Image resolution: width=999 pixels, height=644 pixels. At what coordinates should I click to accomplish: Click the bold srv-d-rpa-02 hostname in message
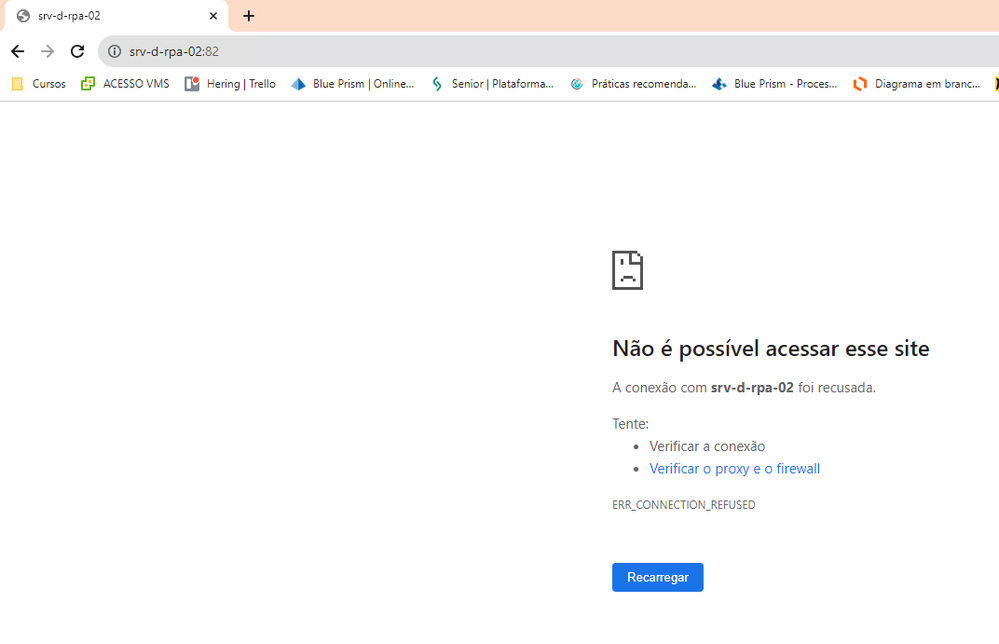(752, 387)
